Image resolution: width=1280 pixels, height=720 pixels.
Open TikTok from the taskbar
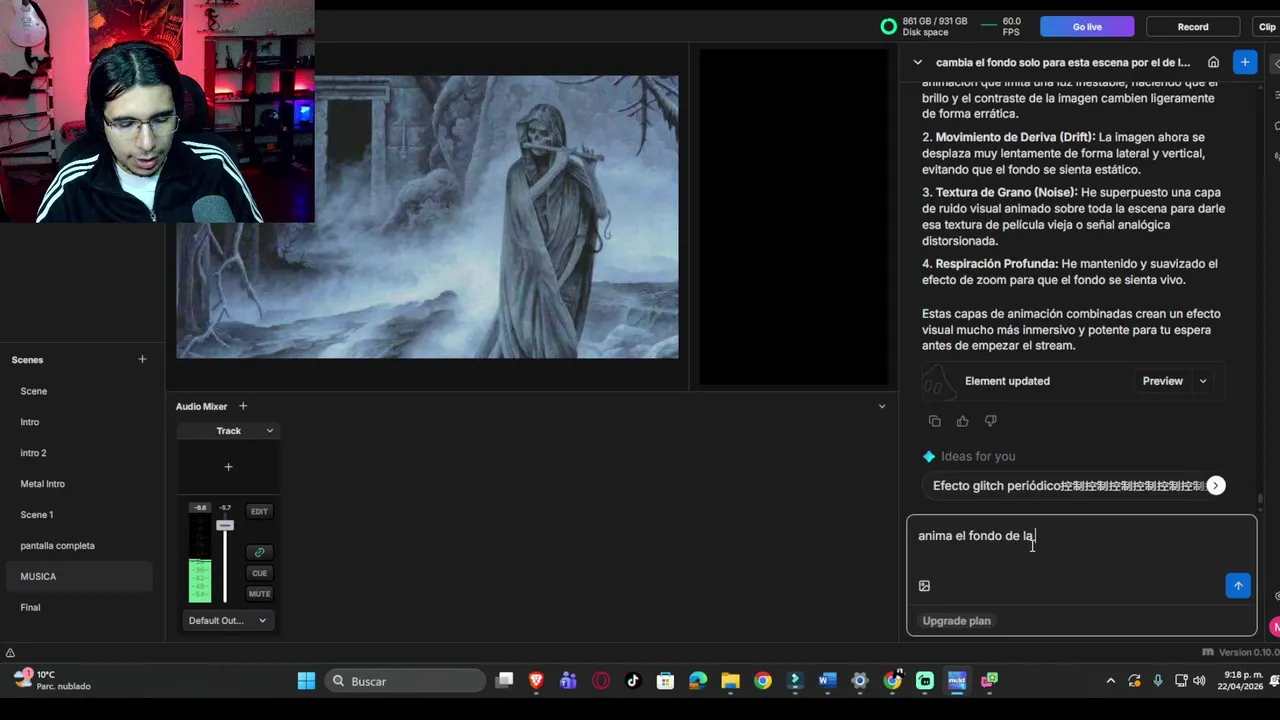tap(633, 681)
